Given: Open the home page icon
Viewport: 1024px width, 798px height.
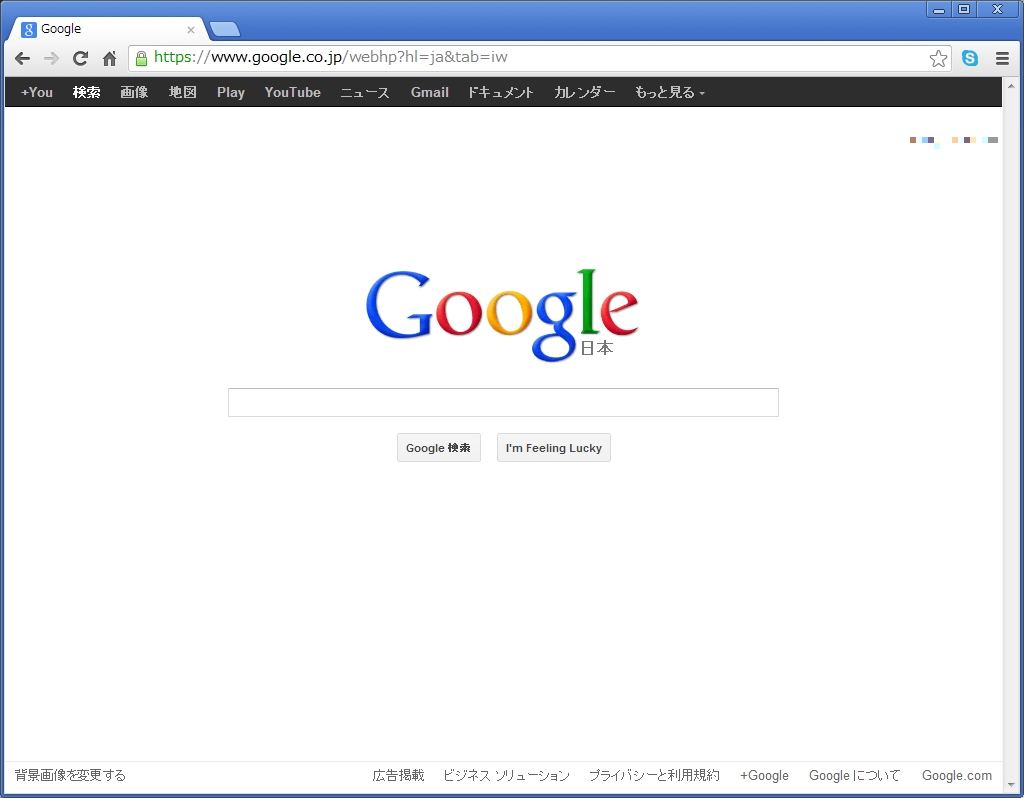Looking at the screenshot, I should click(x=109, y=59).
